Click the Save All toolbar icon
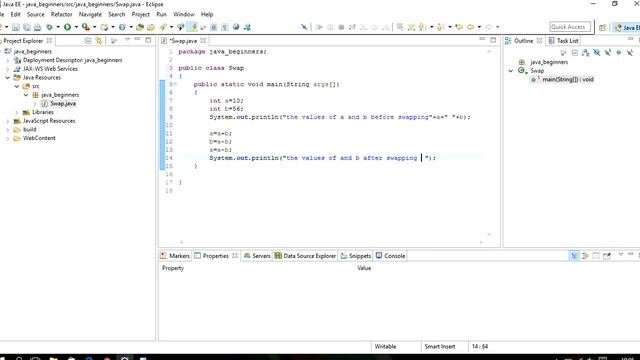 (x=27, y=27)
